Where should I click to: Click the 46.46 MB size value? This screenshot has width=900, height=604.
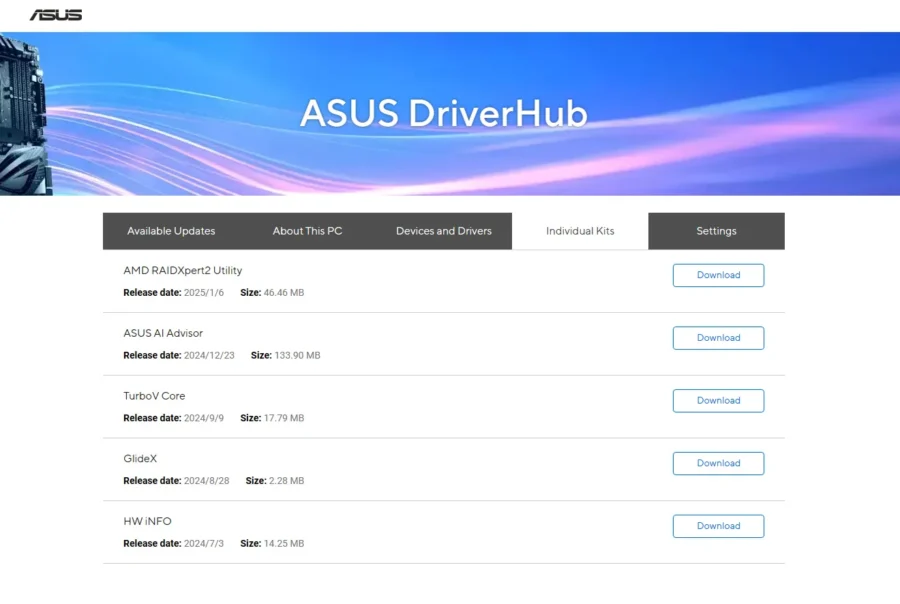click(284, 292)
